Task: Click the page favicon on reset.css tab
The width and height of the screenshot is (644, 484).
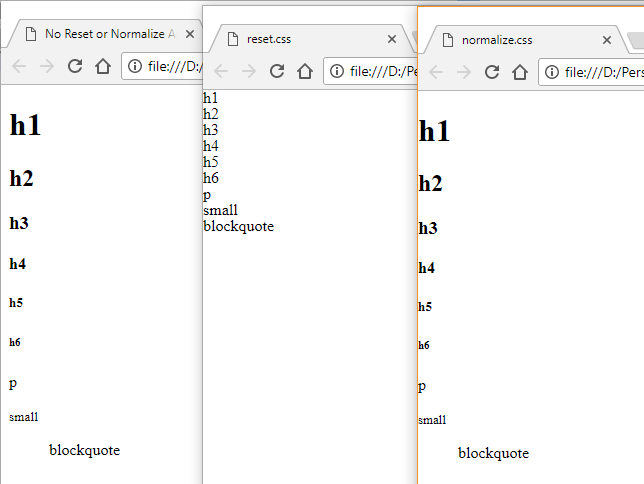Action: (x=233, y=39)
